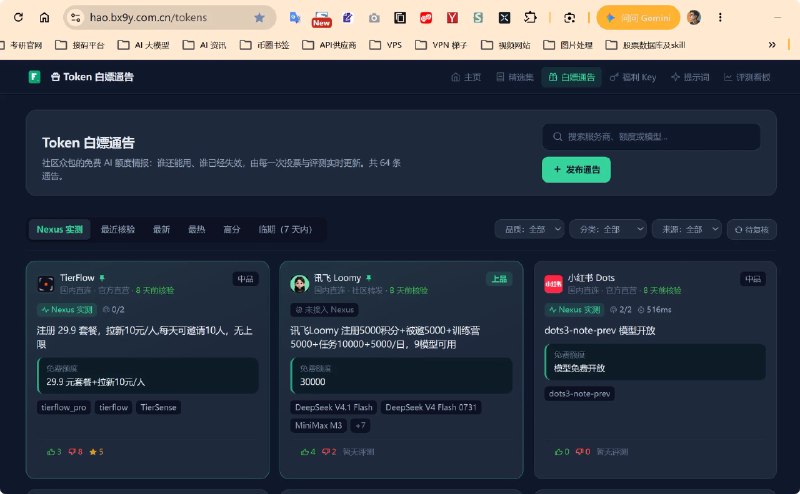This screenshot has width=800, height=494.
Task: Switch to the 临期 (7 天内) tab
Action: coord(285,229)
